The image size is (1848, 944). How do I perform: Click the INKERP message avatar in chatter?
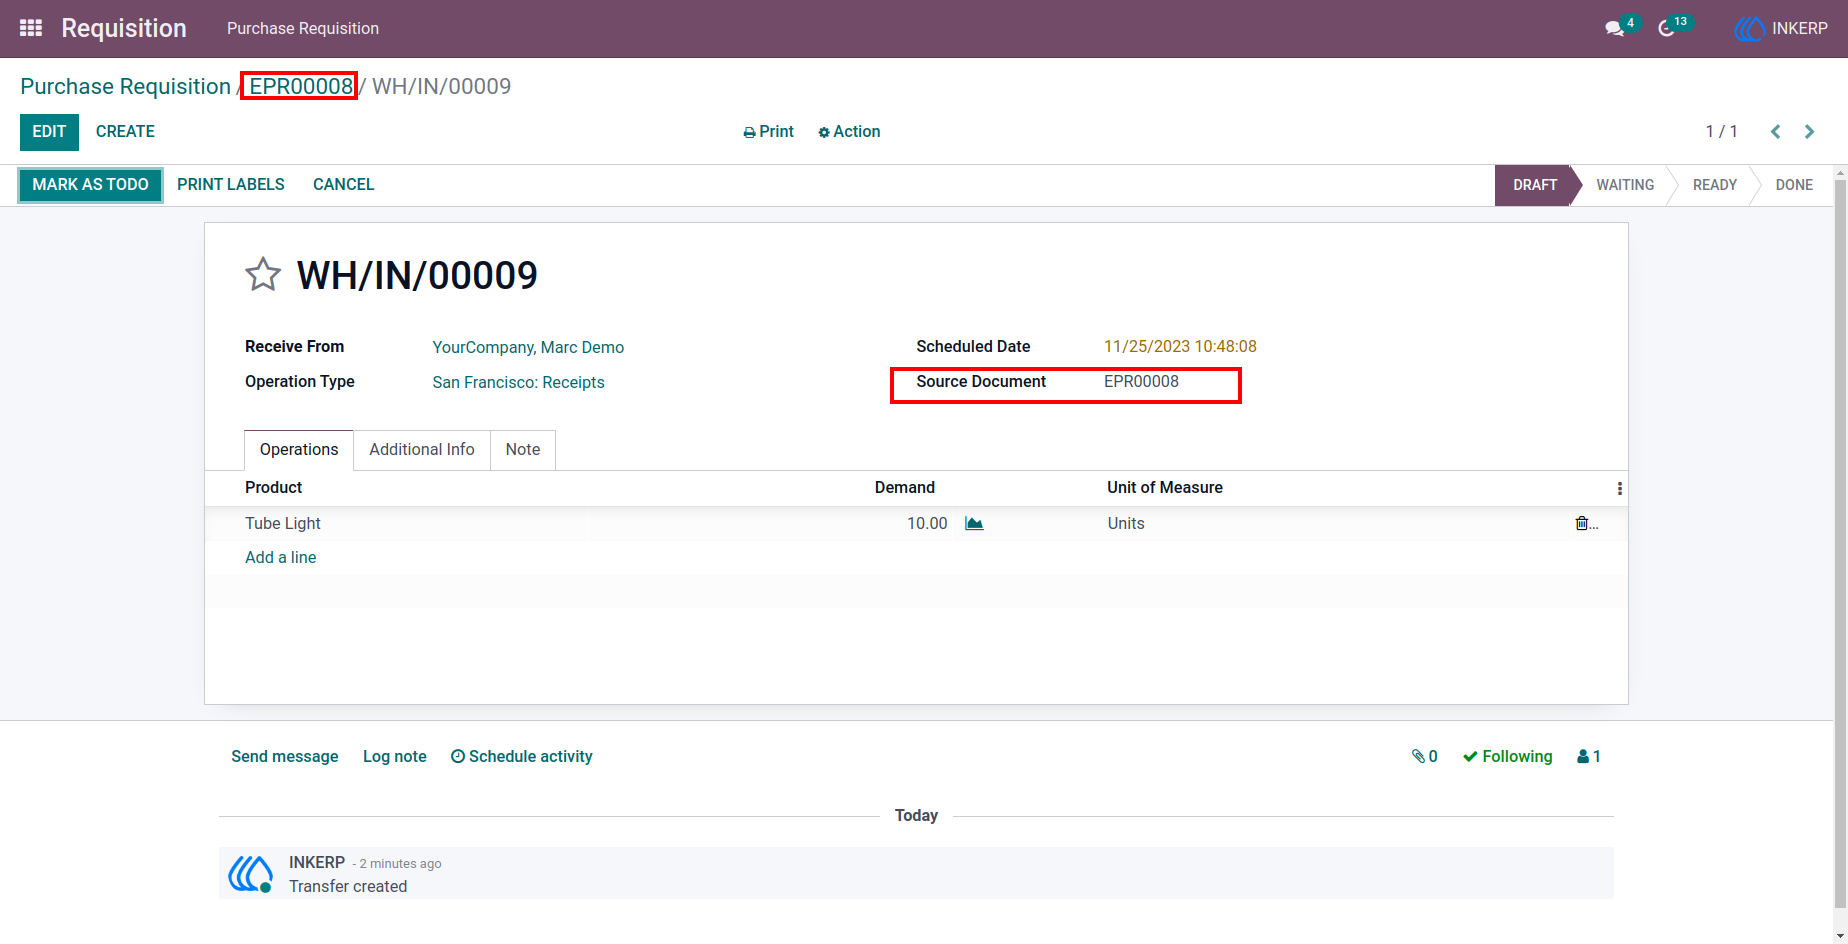click(250, 873)
